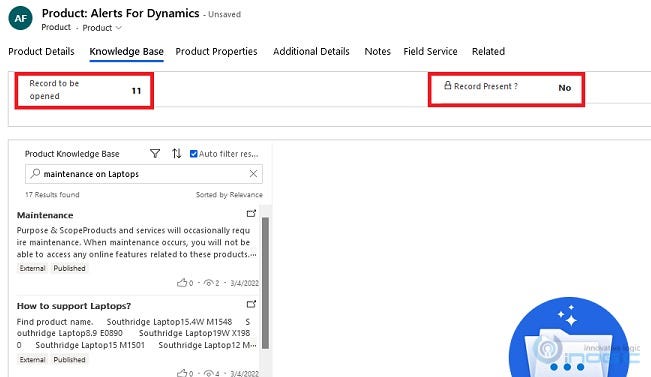Viewport: 651px width, 377px height.
Task: Switch to the Product Details tab
Action: tap(42, 51)
